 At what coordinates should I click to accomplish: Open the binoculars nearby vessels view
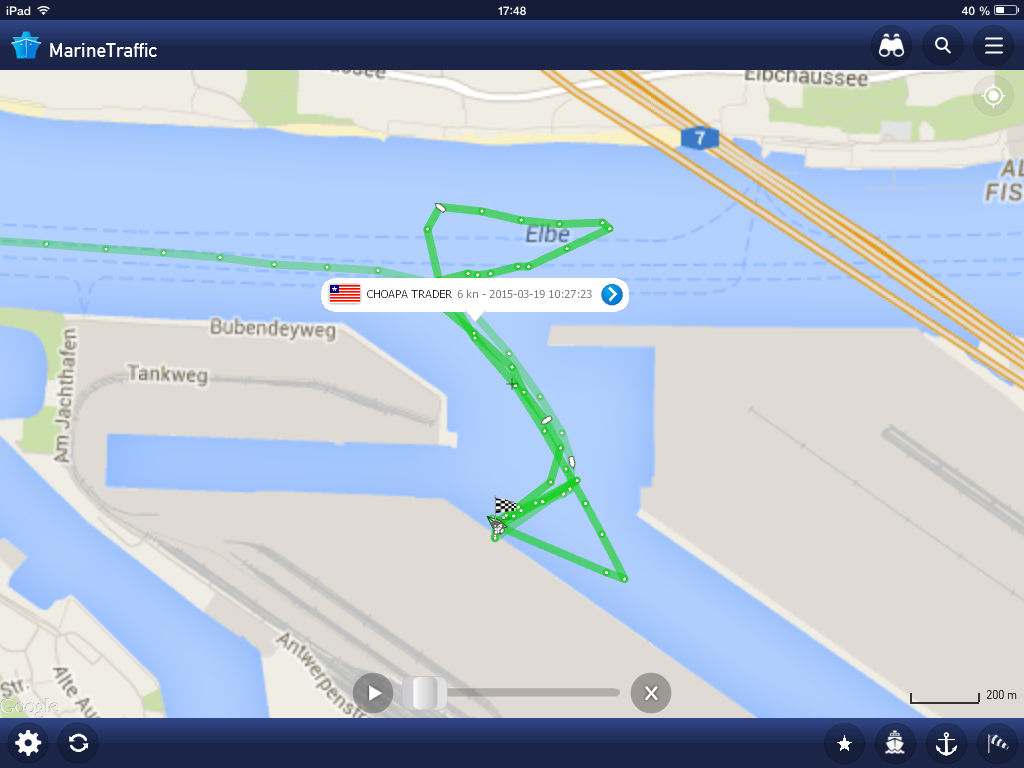pyautogui.click(x=891, y=46)
